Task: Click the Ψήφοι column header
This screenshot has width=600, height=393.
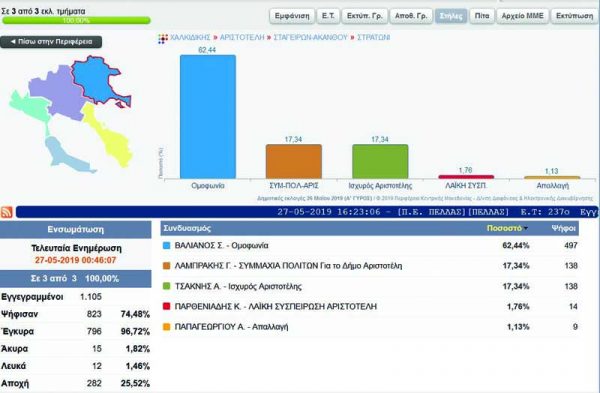Action: pos(563,228)
